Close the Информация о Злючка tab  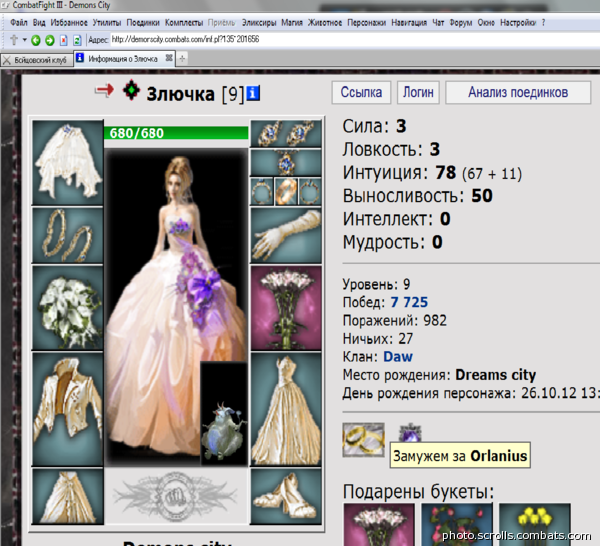coord(169,58)
